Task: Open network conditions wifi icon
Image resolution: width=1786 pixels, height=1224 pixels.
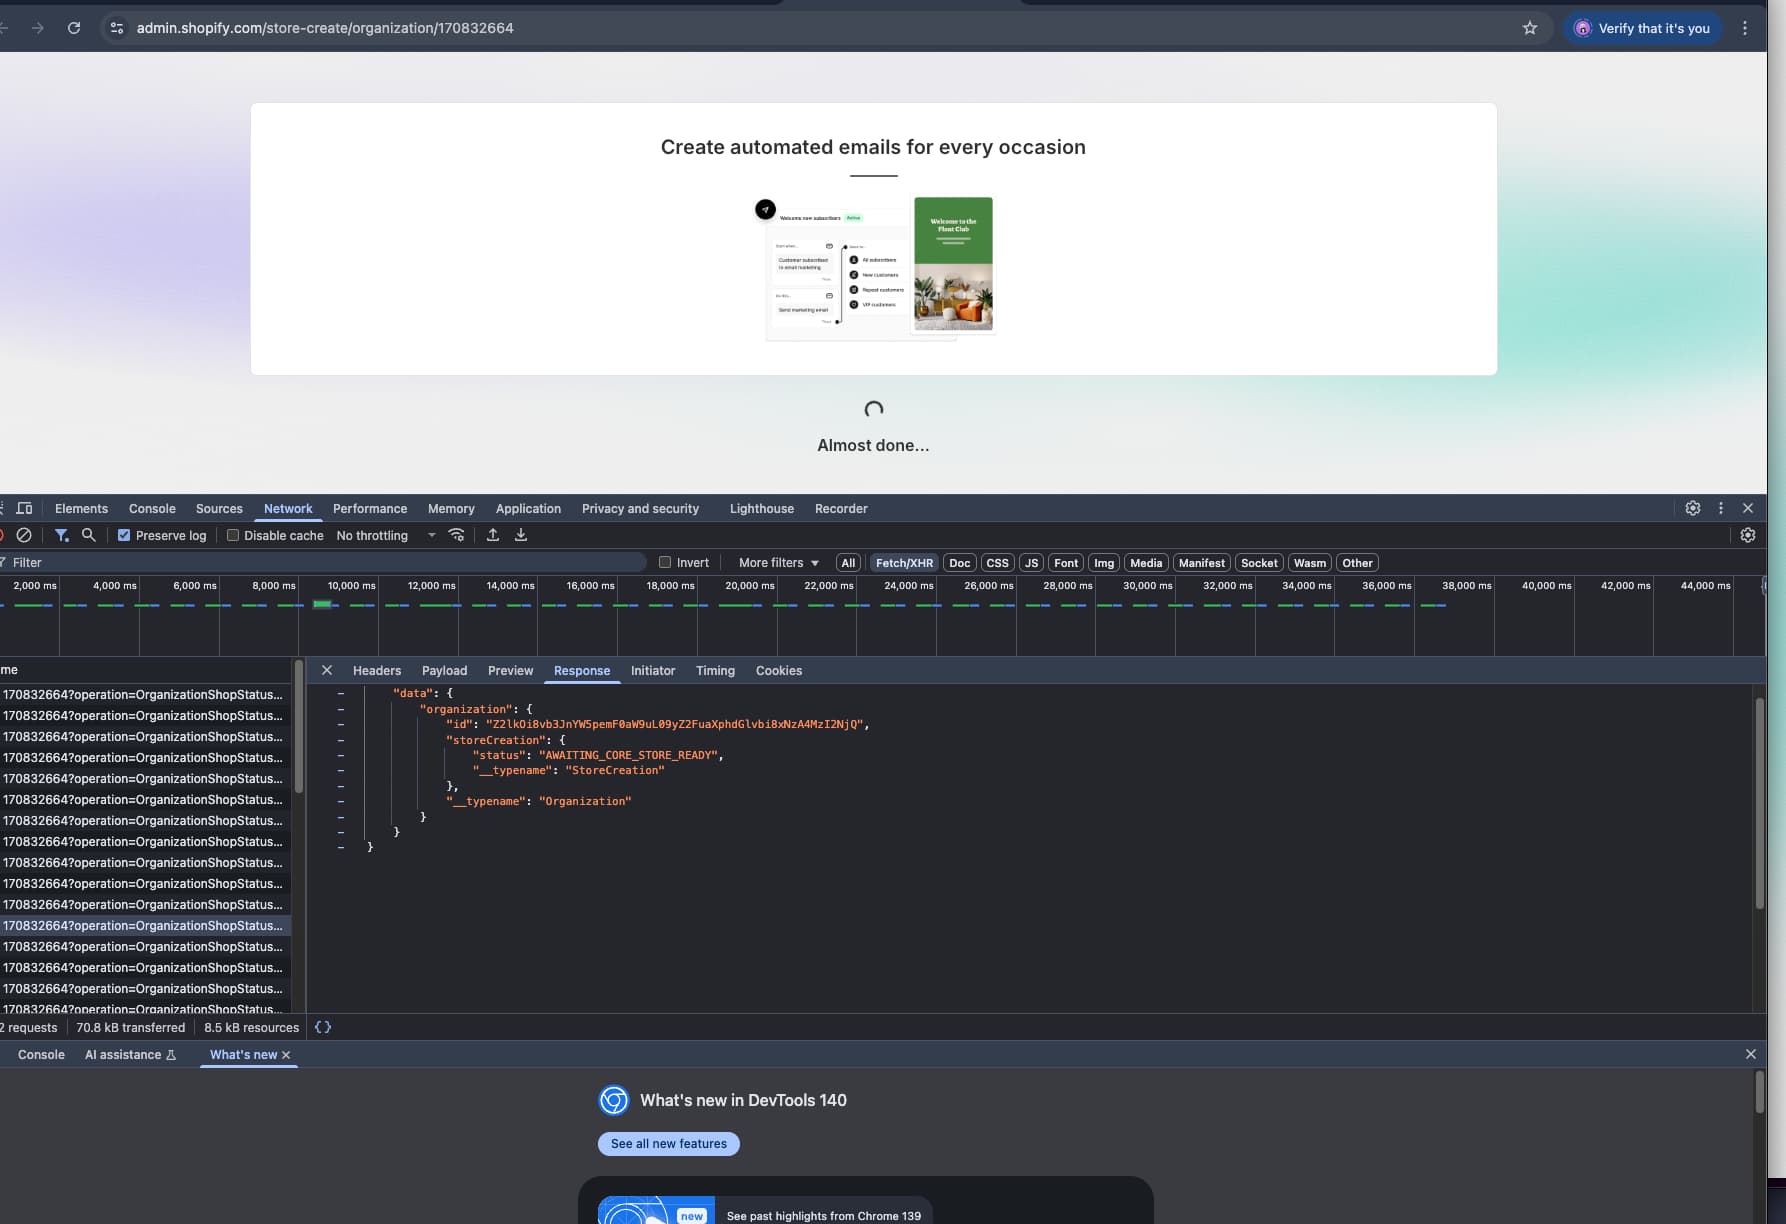Action: tap(457, 535)
